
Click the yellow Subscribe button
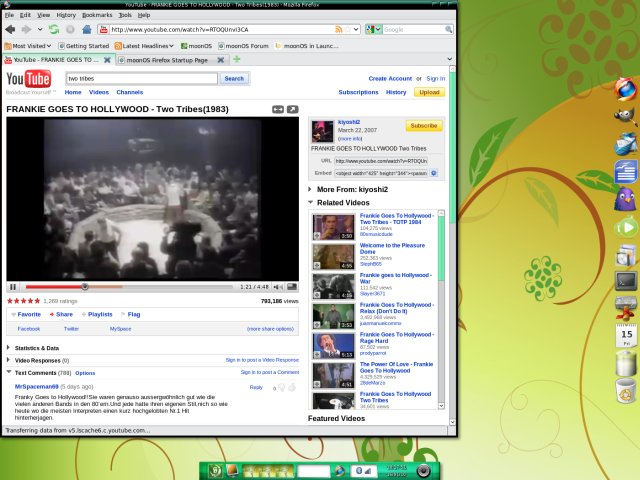tap(424, 126)
